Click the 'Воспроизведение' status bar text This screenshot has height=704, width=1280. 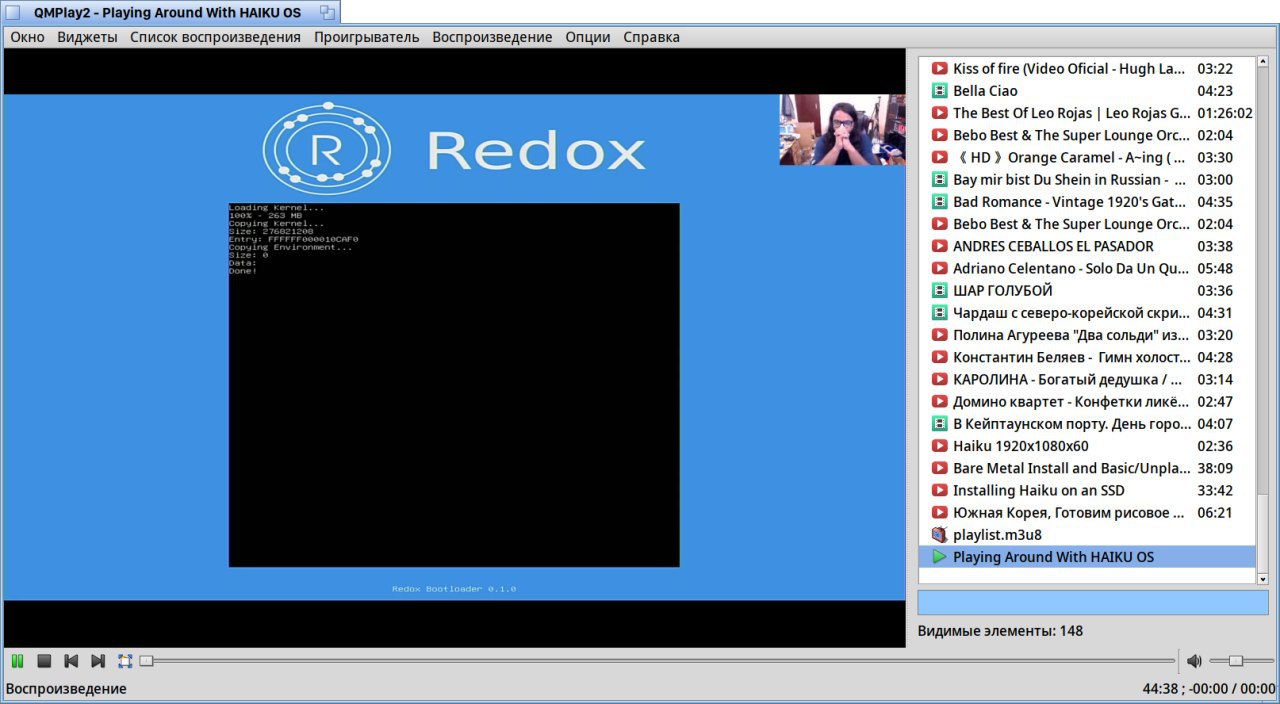[x=67, y=689]
